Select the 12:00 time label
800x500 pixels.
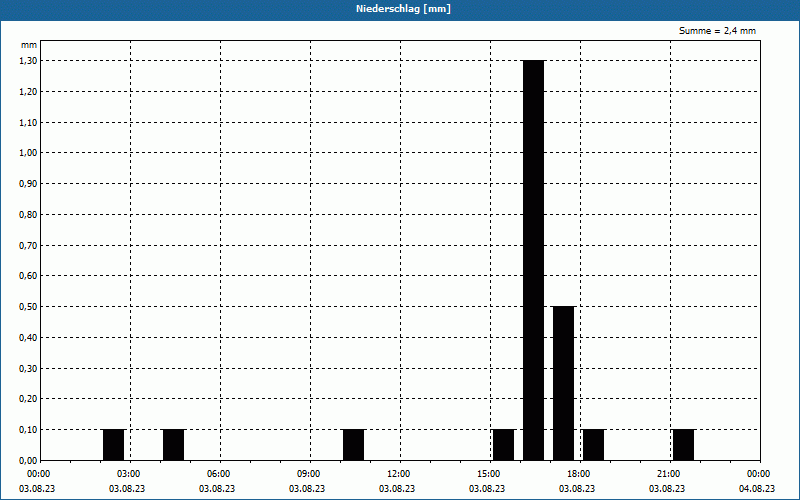point(398,474)
